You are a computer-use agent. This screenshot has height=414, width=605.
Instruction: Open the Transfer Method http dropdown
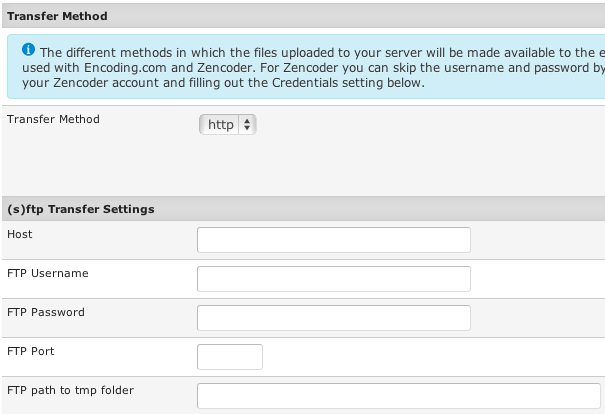228,124
